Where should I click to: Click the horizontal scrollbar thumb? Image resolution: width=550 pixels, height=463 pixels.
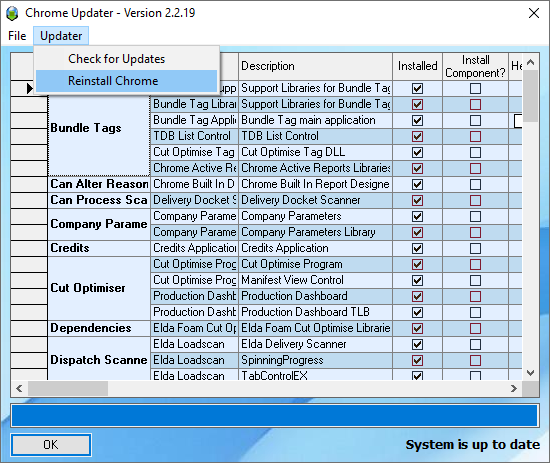tap(68, 388)
